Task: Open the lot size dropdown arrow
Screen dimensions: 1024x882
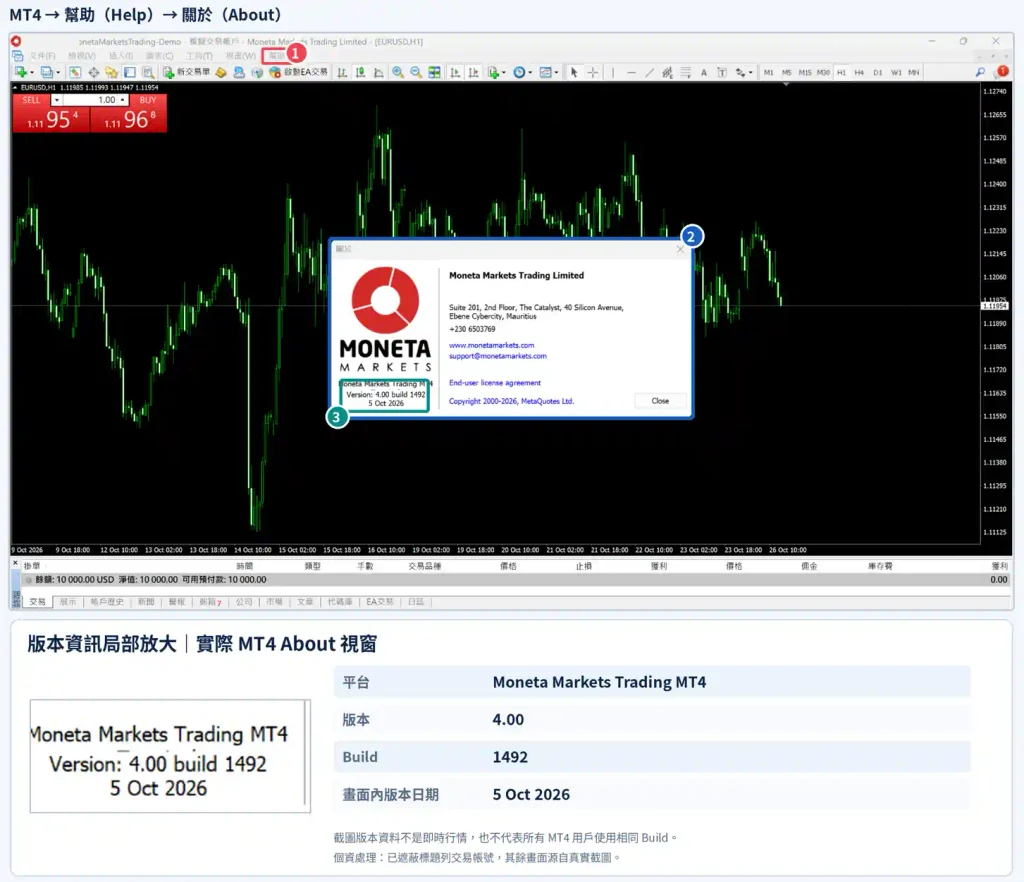Action: coord(57,100)
